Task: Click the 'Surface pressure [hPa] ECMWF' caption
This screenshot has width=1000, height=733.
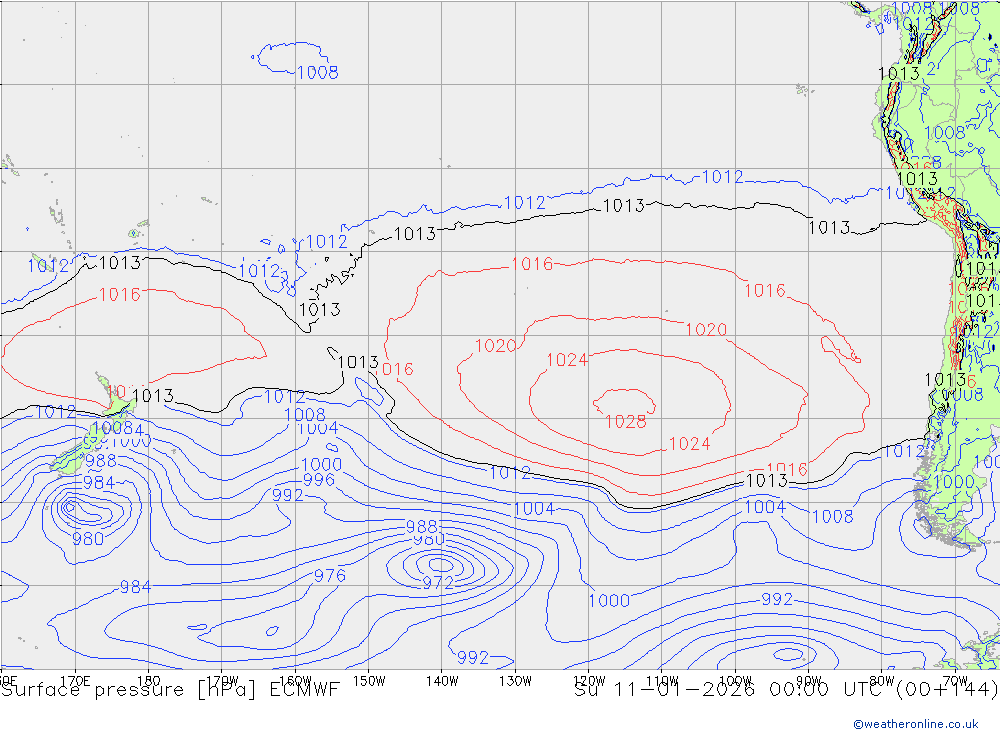Action: 170,690
